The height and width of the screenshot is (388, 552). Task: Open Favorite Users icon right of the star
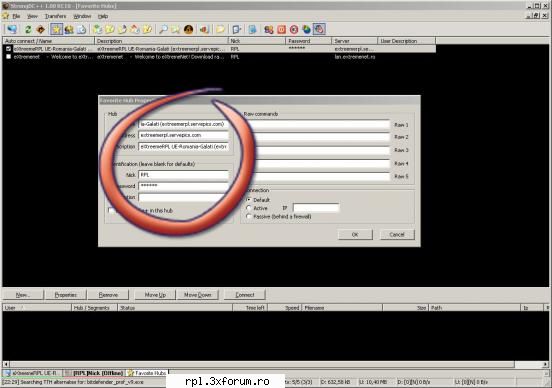[x=69, y=29]
